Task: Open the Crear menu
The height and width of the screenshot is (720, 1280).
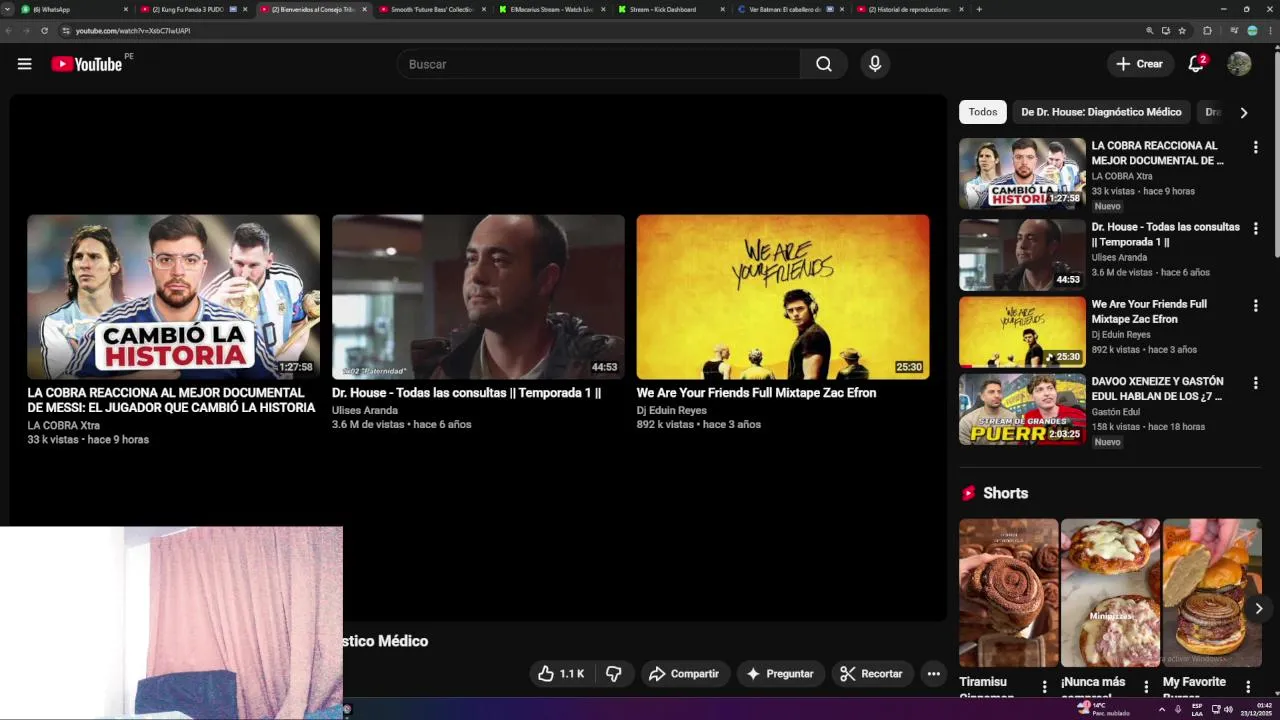Action: (1140, 64)
